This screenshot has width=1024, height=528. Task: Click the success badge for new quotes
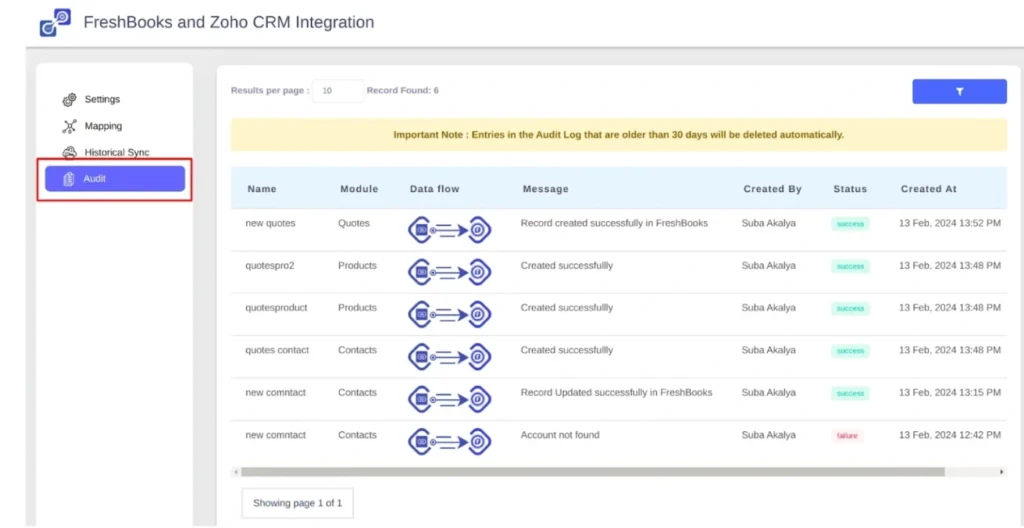850,224
